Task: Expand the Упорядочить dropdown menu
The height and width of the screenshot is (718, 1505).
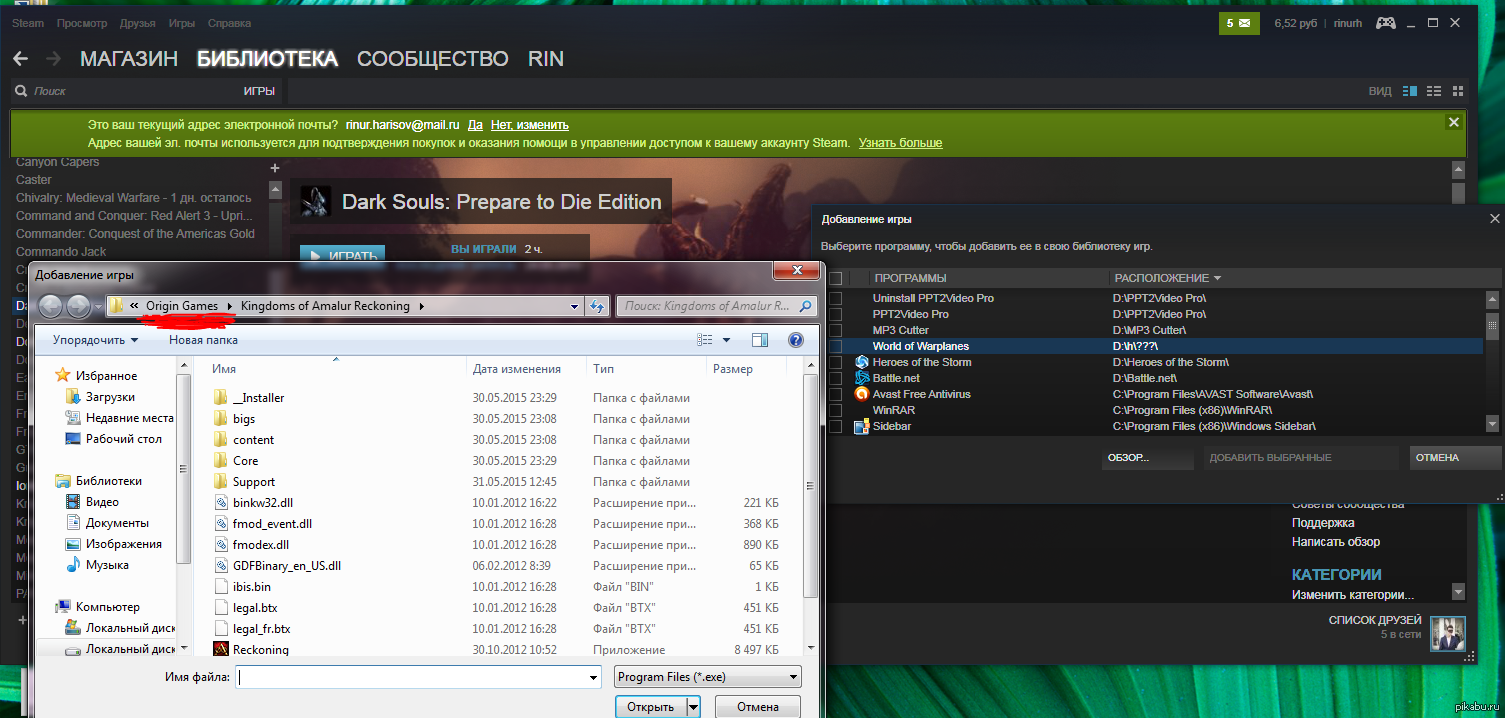Action: (95, 340)
